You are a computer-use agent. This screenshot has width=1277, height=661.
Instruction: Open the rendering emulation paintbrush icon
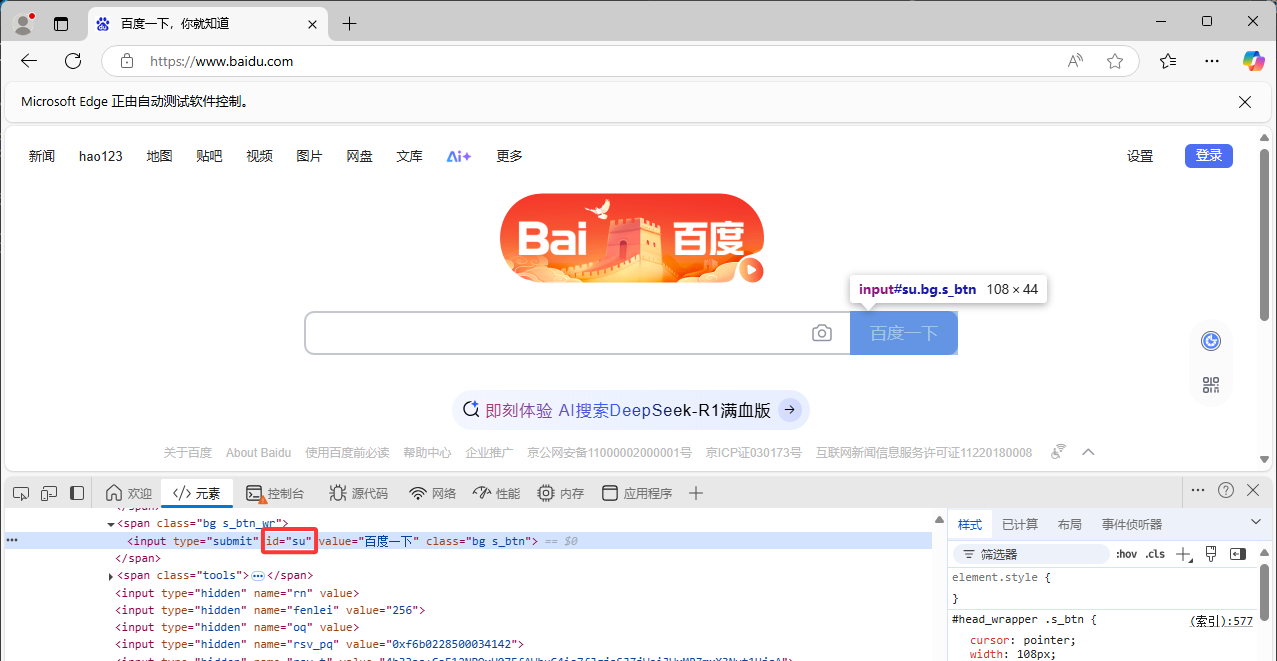[1211, 554]
